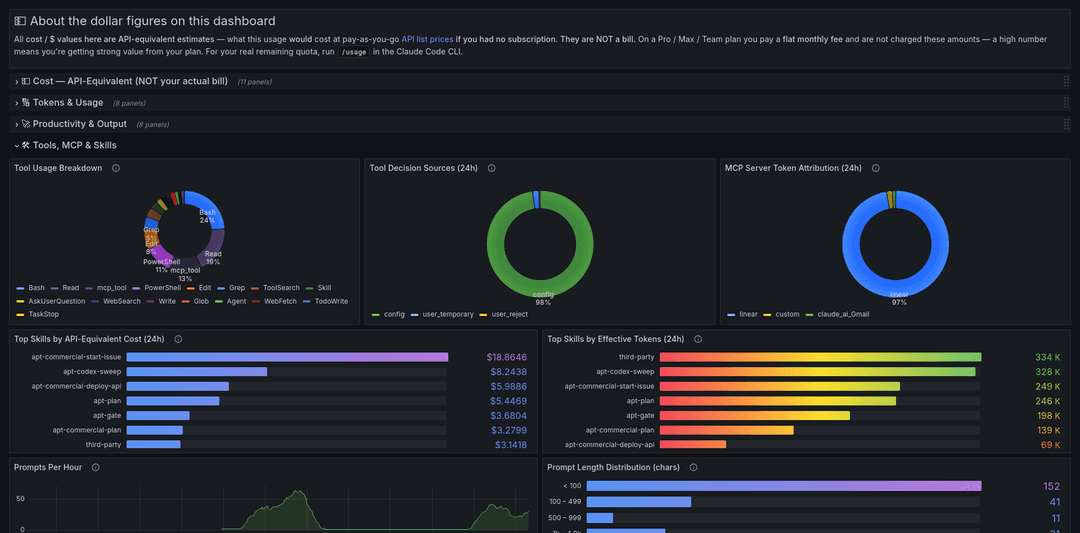Click the Tool Usage Breakdown panel title
This screenshot has width=1080, height=533.
[x=58, y=168]
